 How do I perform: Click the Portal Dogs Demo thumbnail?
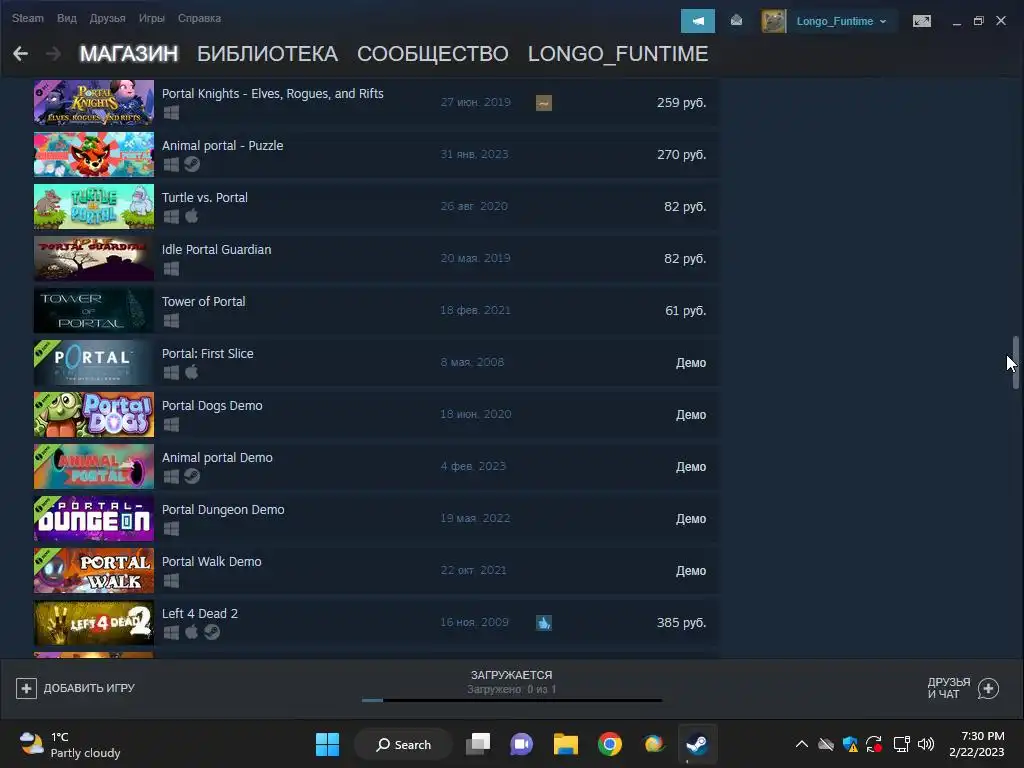pos(94,415)
